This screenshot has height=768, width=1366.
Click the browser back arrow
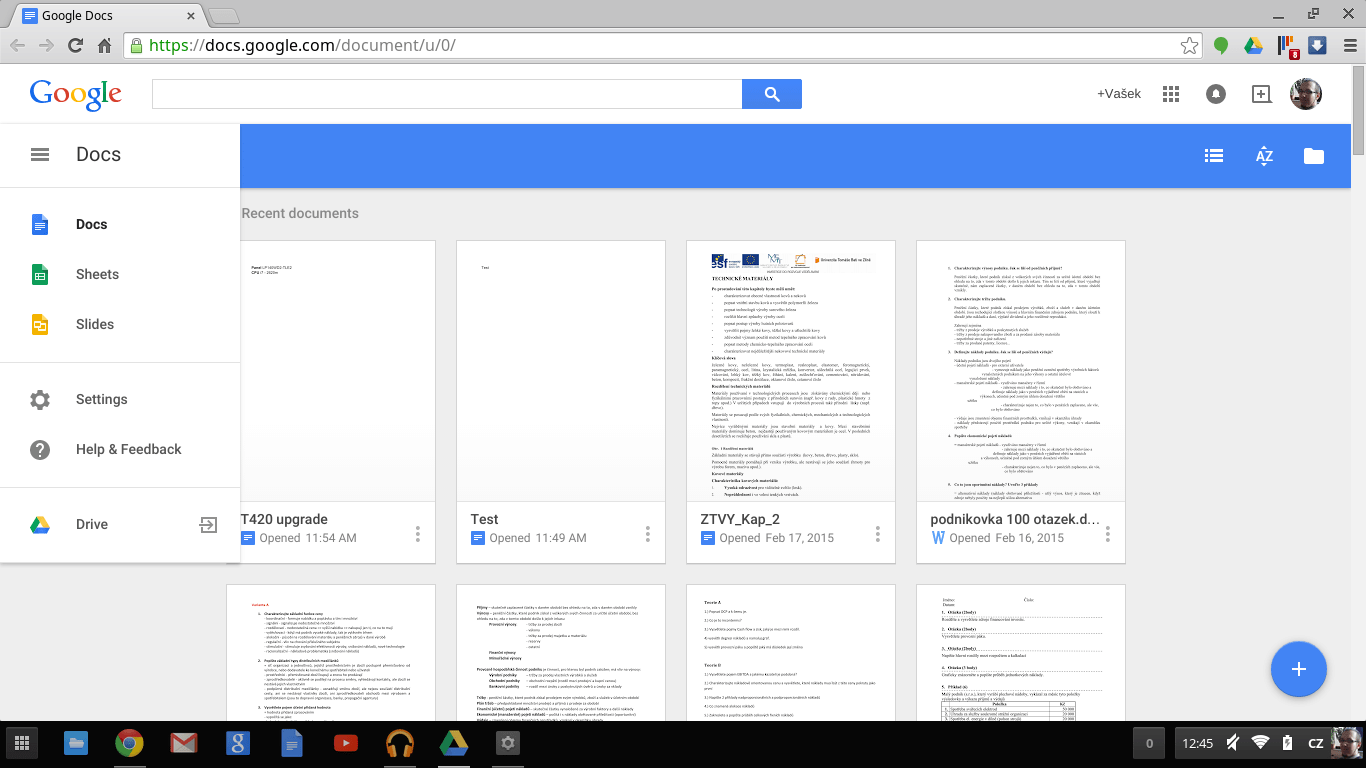[x=18, y=45]
